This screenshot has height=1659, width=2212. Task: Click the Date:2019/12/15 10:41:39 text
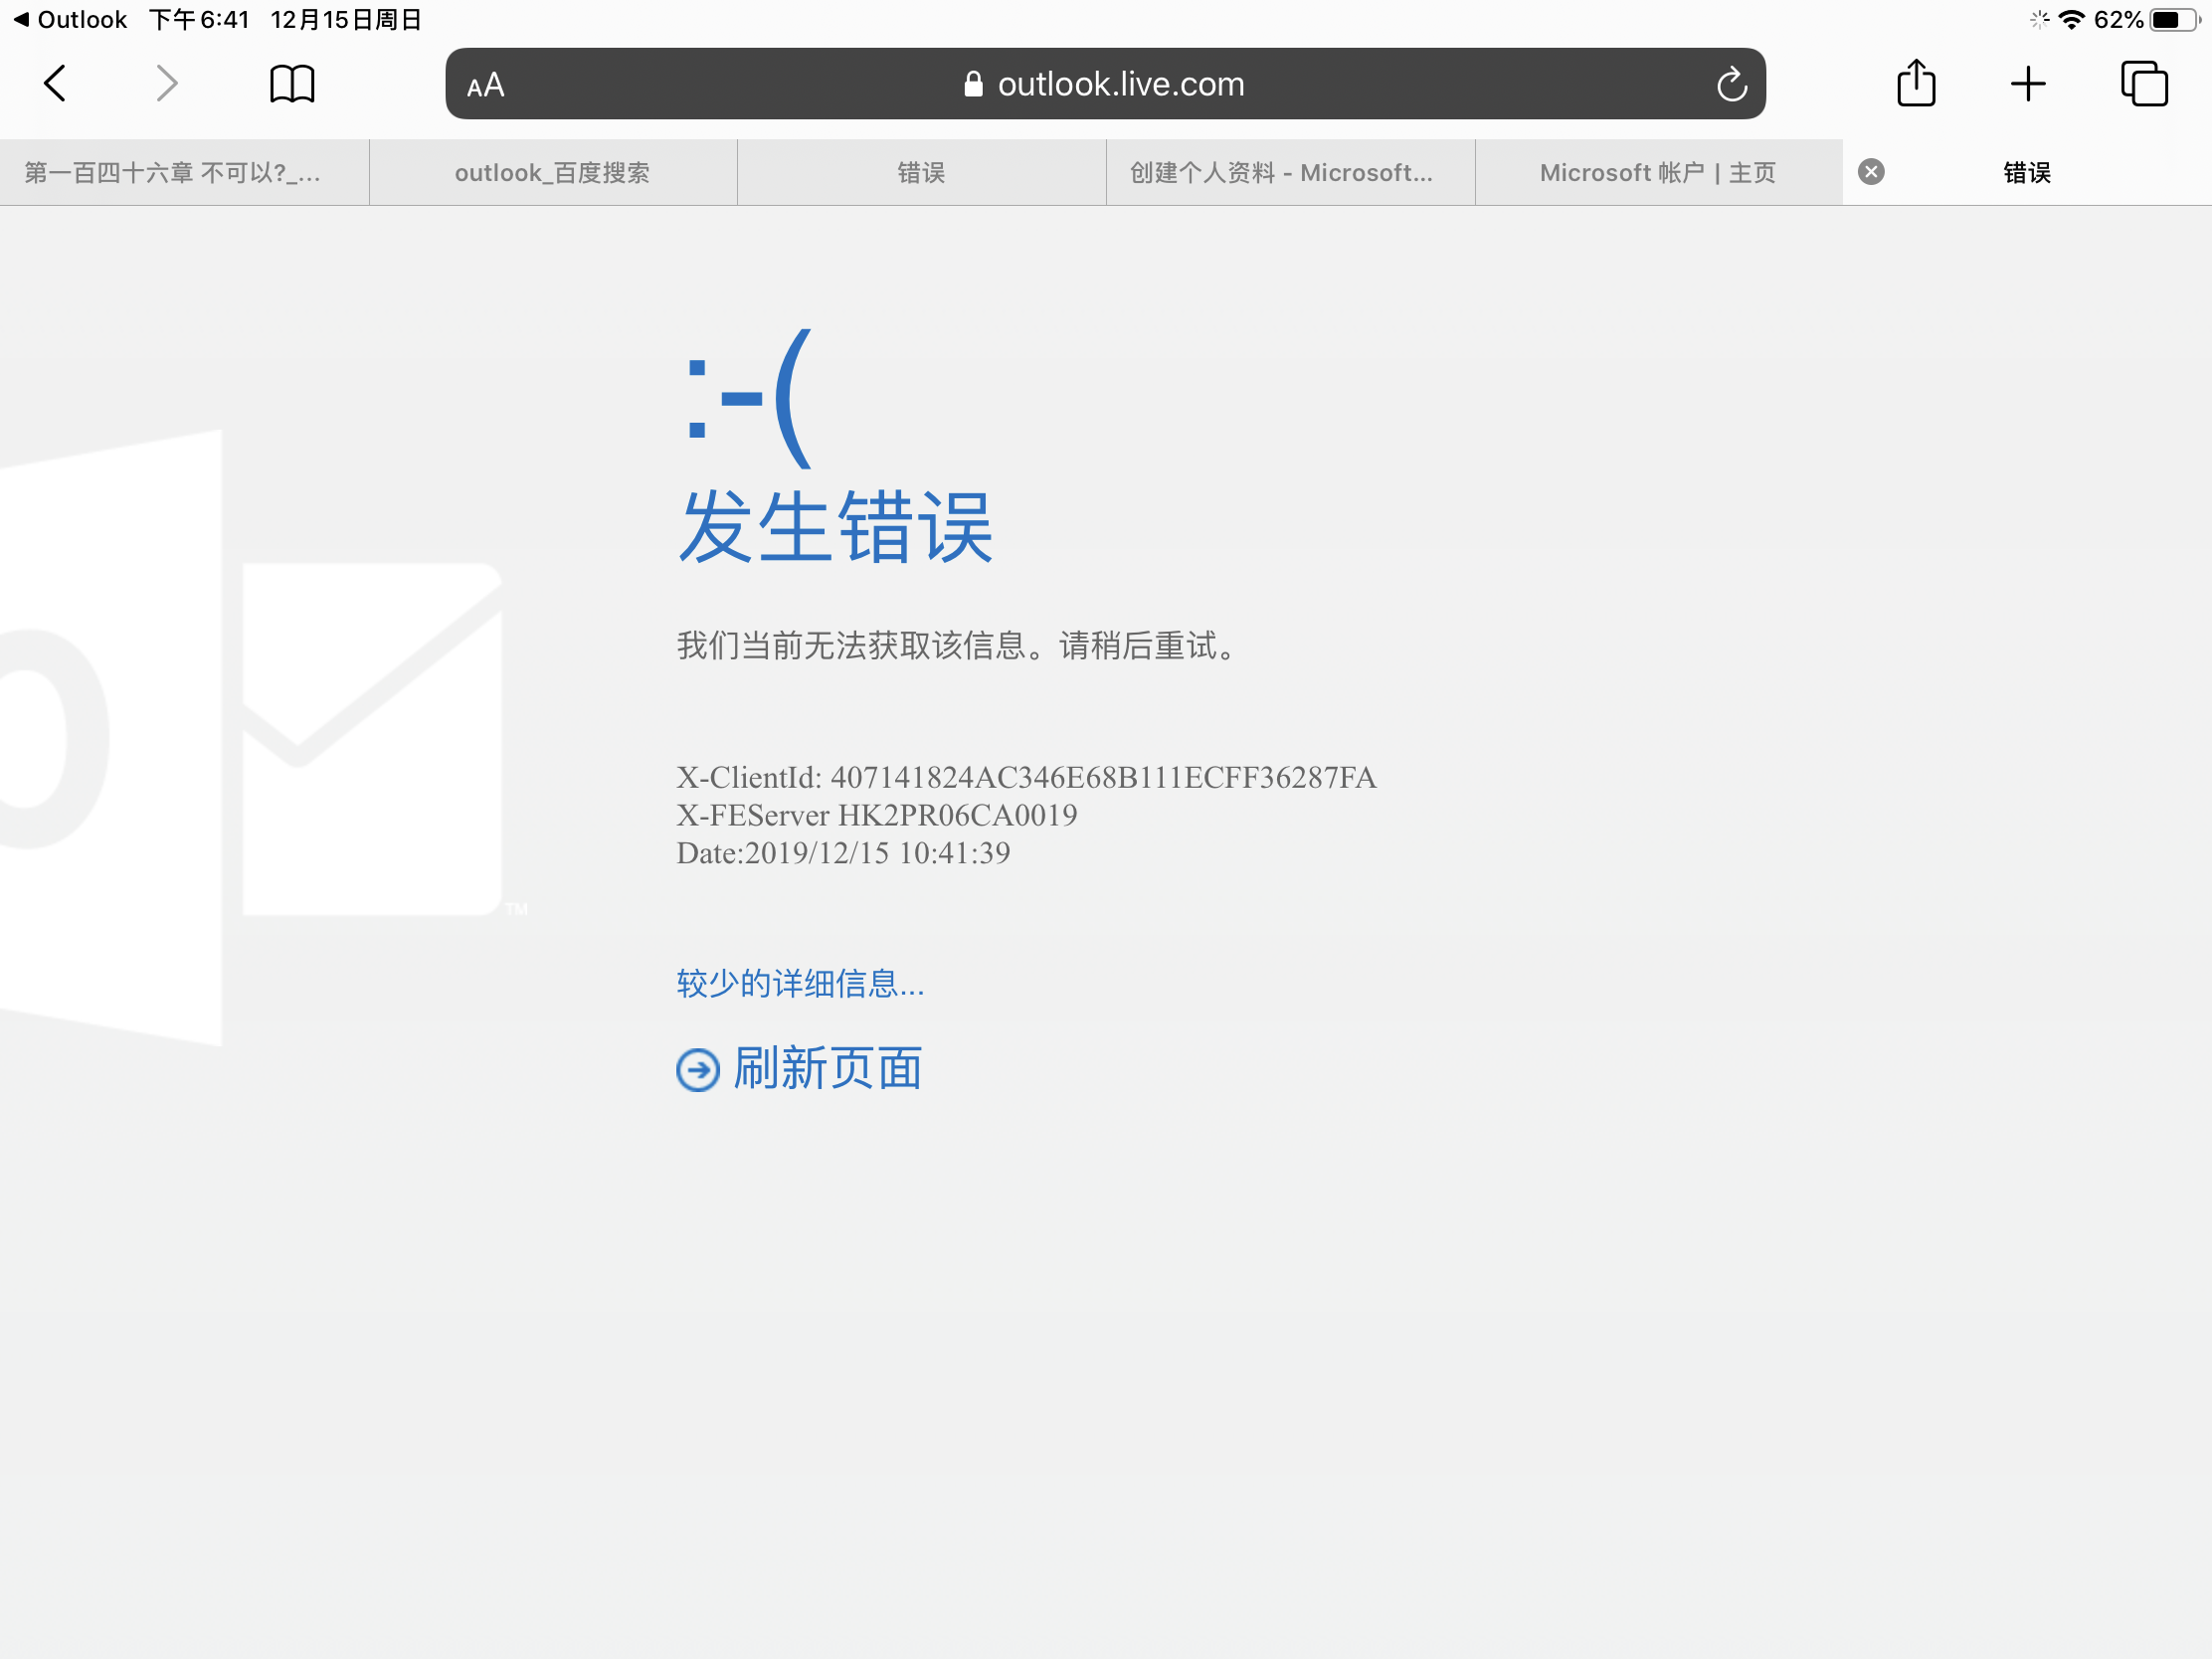(x=843, y=853)
